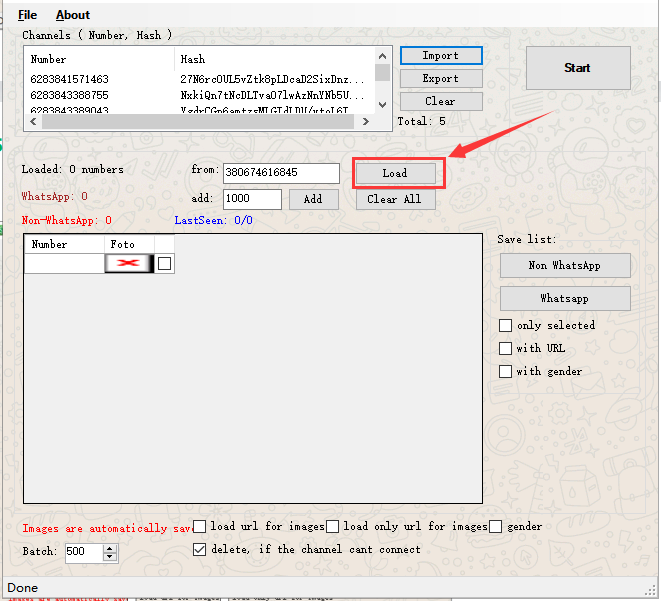Click the Load button

coord(395,173)
